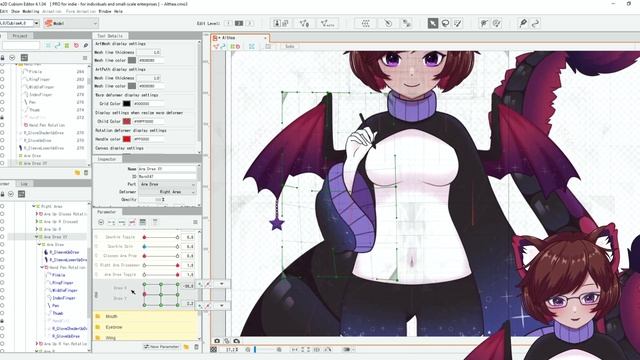This screenshot has width=640, height=360.
Task: Click the Parts panel search field
Action: 20,45
